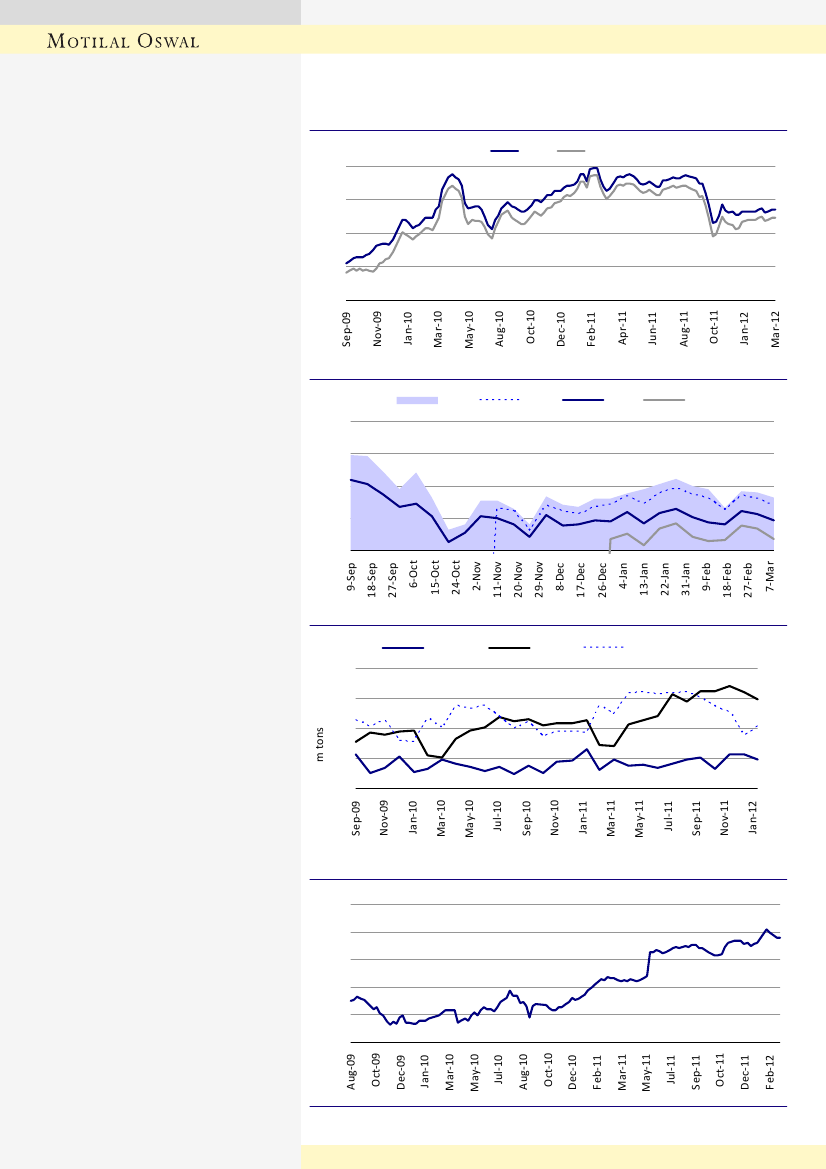Click the 11-Nov date label

[x=498, y=581]
